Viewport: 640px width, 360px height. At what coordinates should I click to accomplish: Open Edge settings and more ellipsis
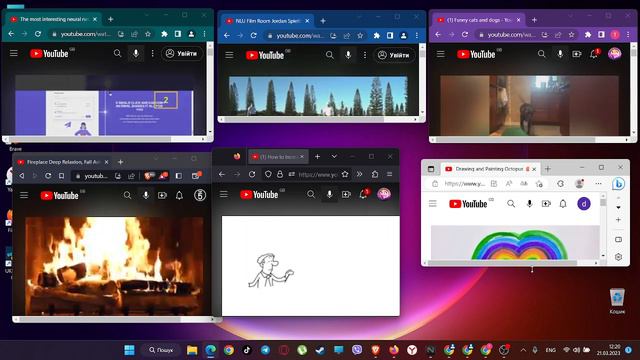pyautogui.click(x=598, y=184)
